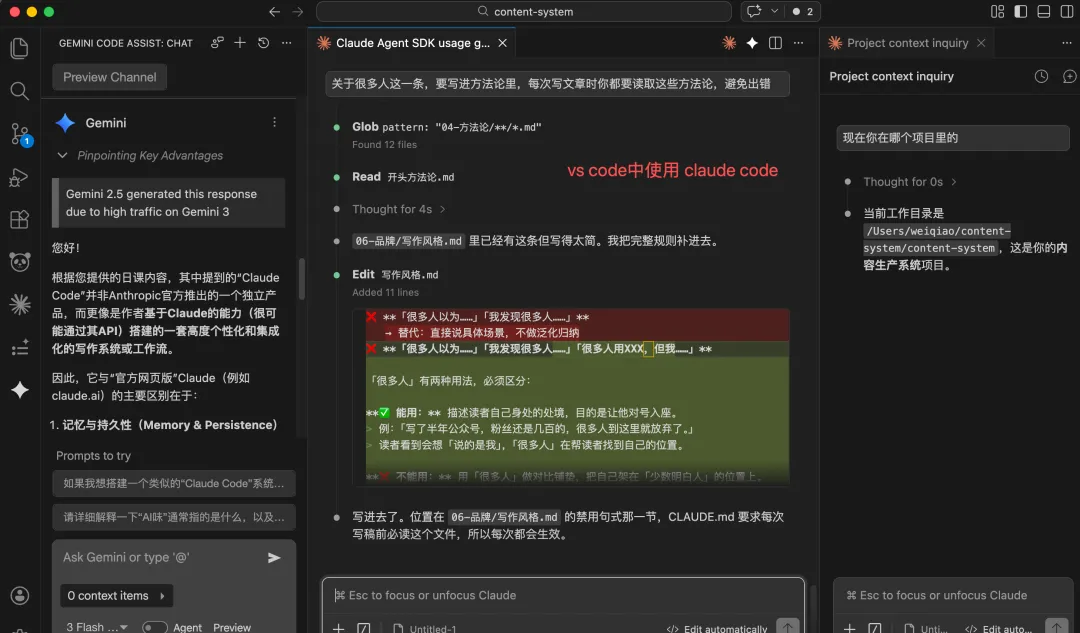Click the content-system command center search
This screenshot has width=1080, height=633.
coord(523,11)
